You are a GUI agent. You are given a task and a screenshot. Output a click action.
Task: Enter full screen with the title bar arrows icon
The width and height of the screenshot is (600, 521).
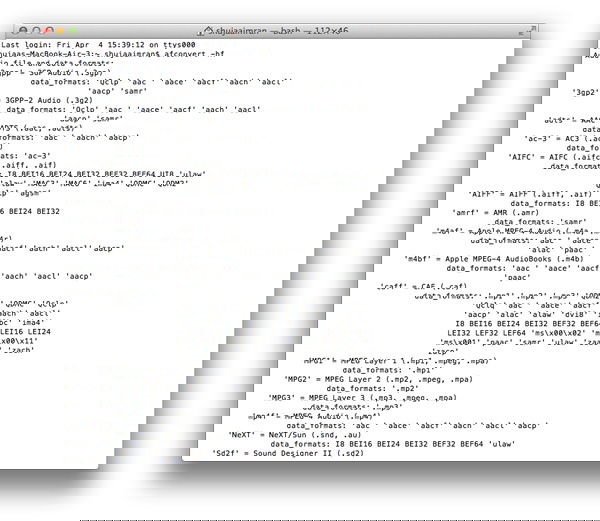[x=533, y=29]
